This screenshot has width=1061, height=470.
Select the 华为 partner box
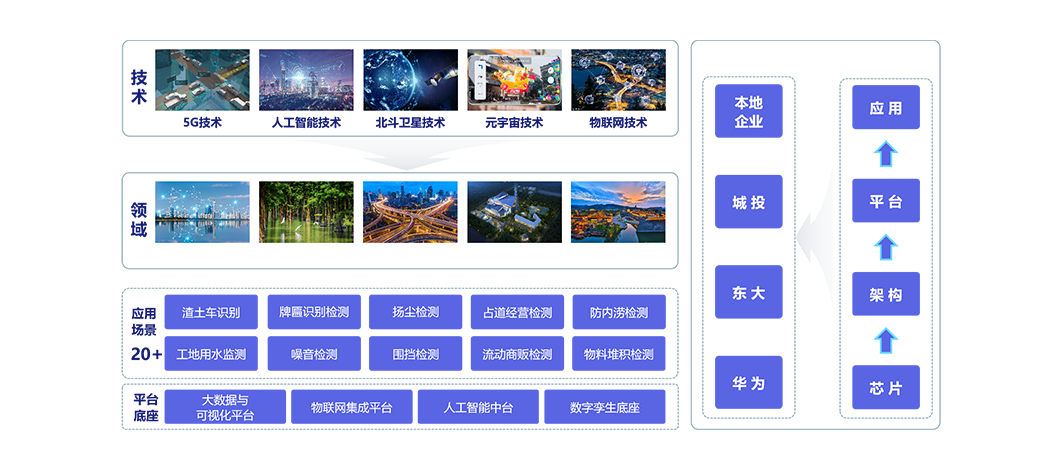748,383
